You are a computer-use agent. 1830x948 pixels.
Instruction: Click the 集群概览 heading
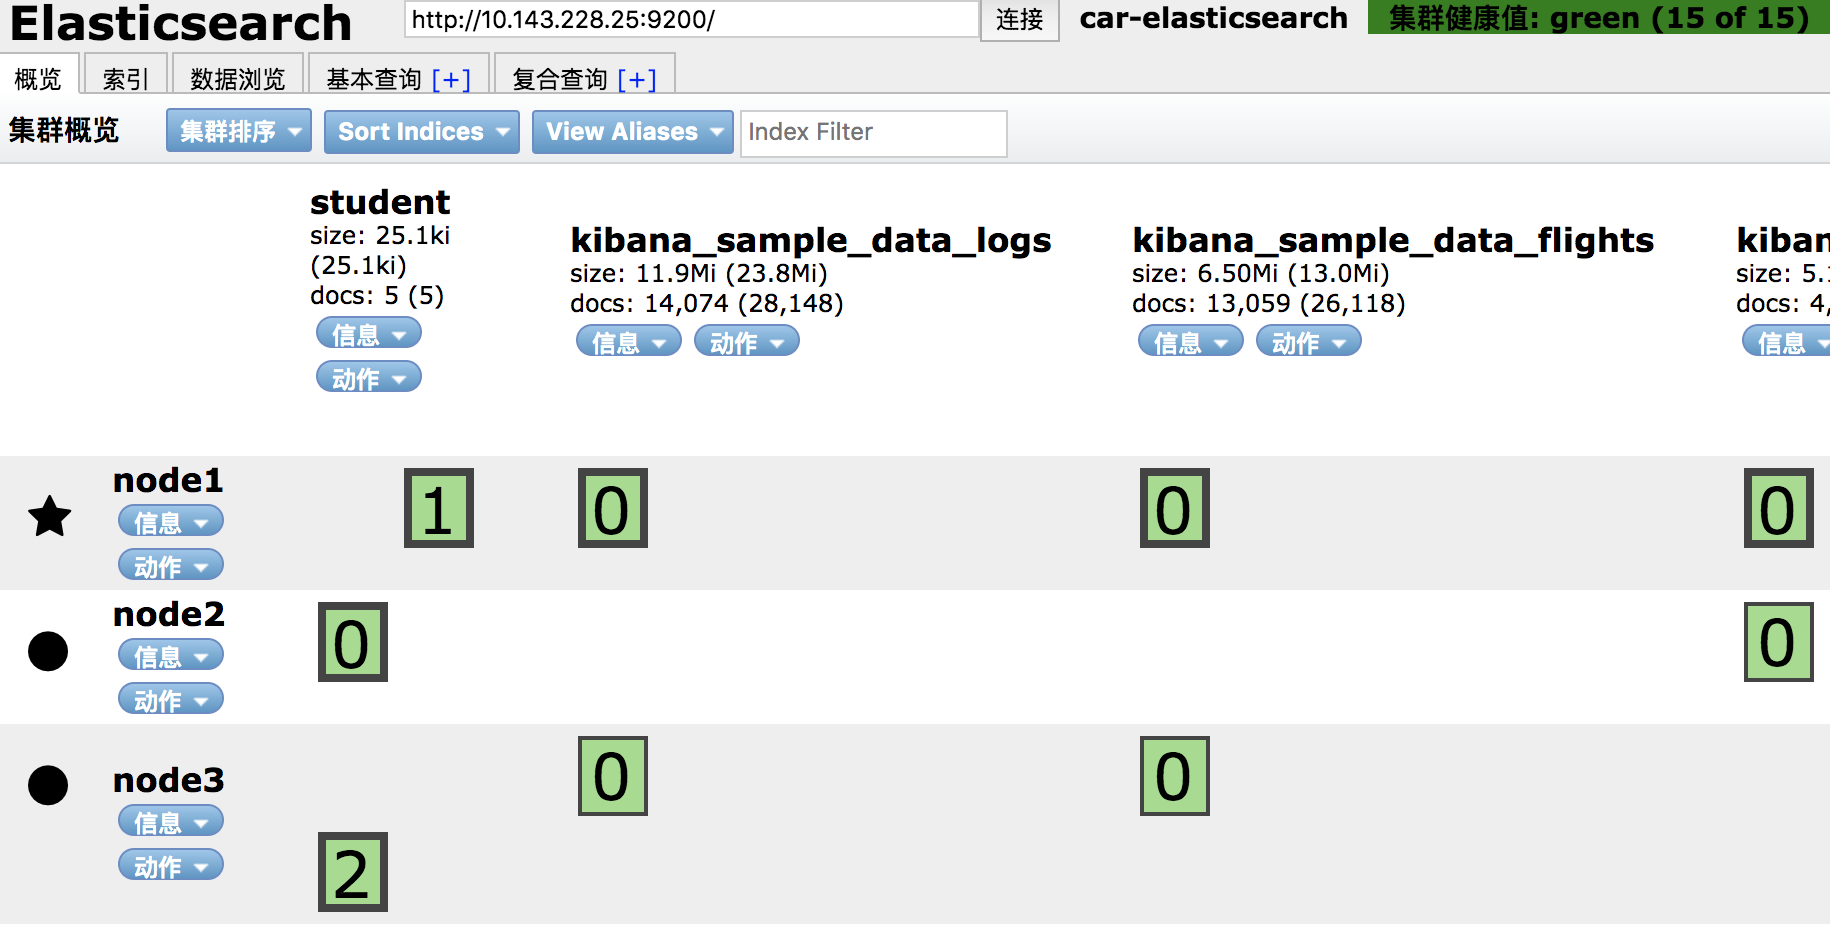[x=64, y=130]
